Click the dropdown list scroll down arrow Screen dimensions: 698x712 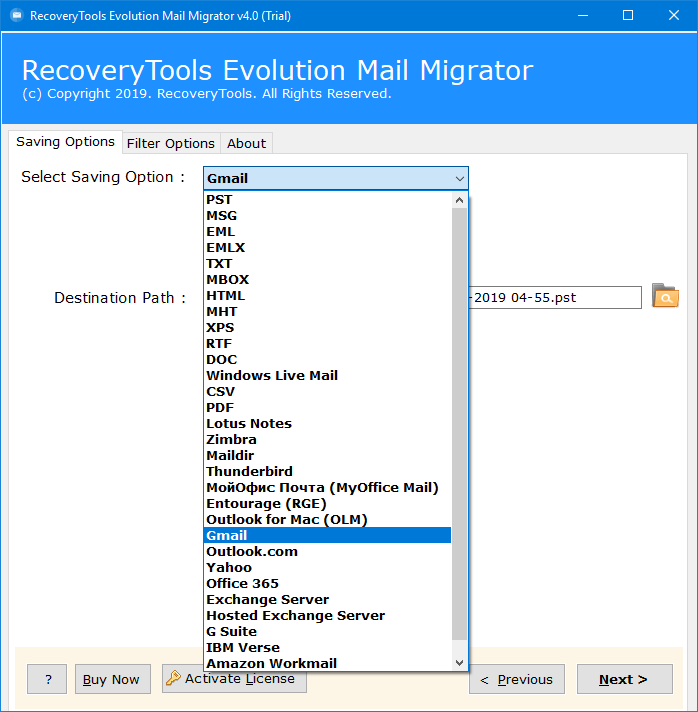click(460, 663)
